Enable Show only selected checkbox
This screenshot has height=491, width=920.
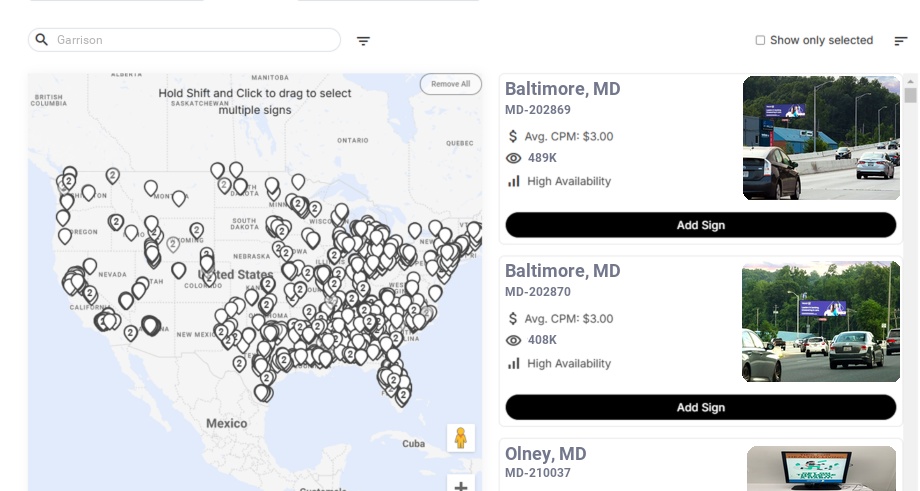pyautogui.click(x=760, y=41)
